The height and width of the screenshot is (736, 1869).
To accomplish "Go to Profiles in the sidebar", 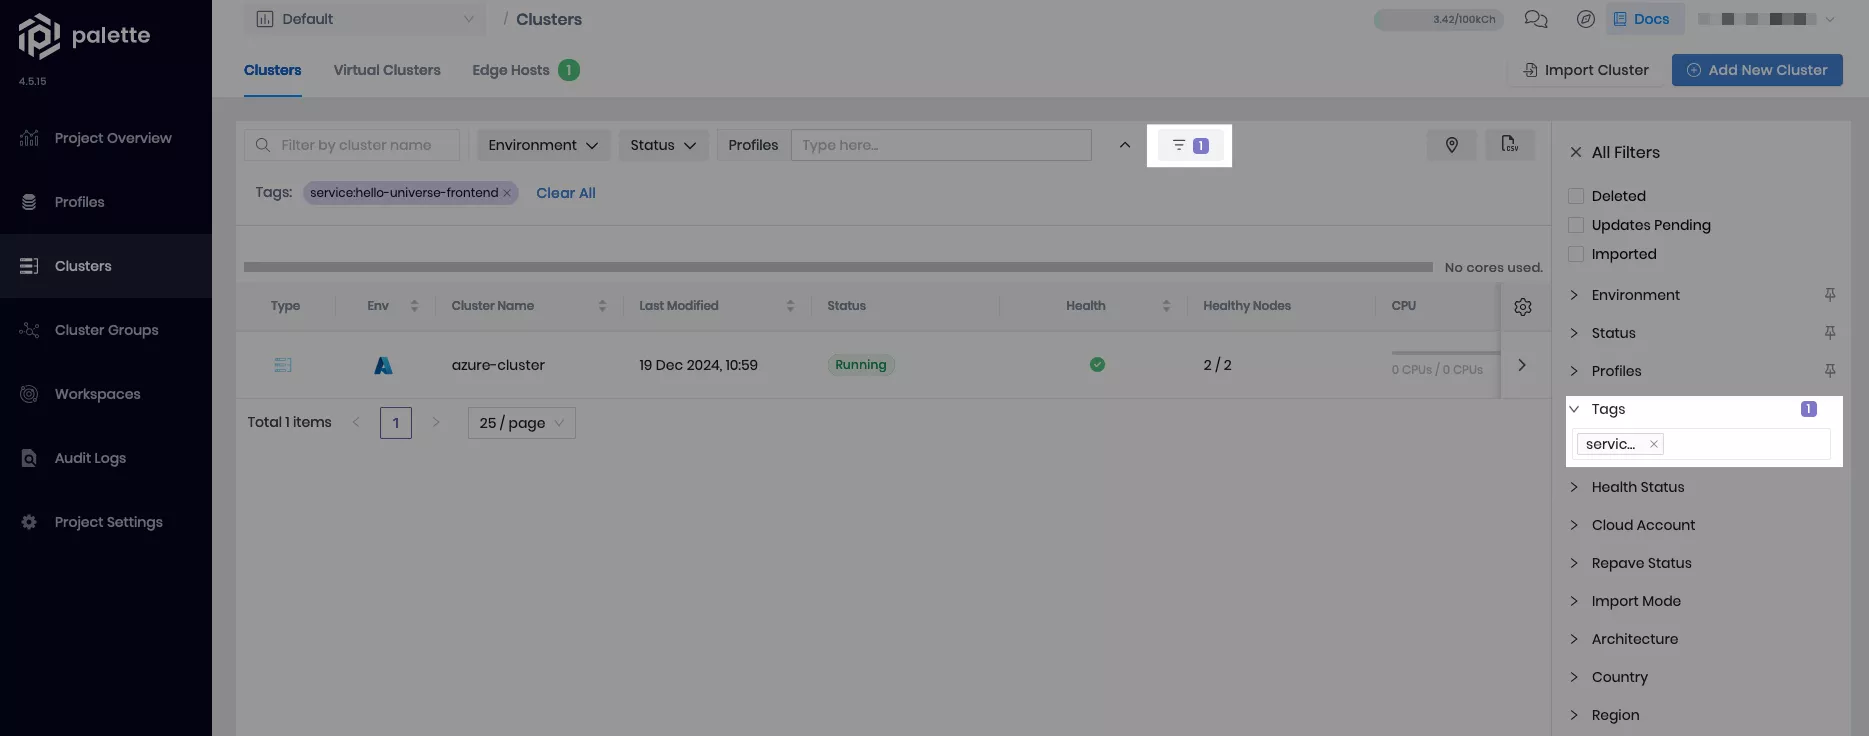I will (106, 202).
